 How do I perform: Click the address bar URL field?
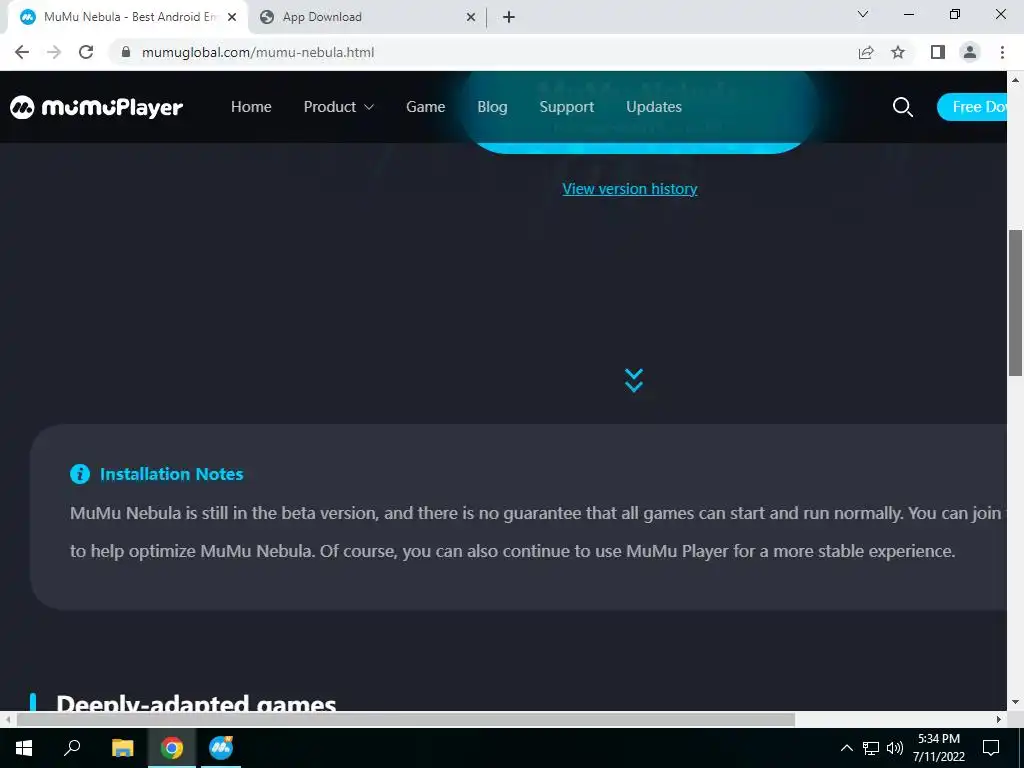483,52
